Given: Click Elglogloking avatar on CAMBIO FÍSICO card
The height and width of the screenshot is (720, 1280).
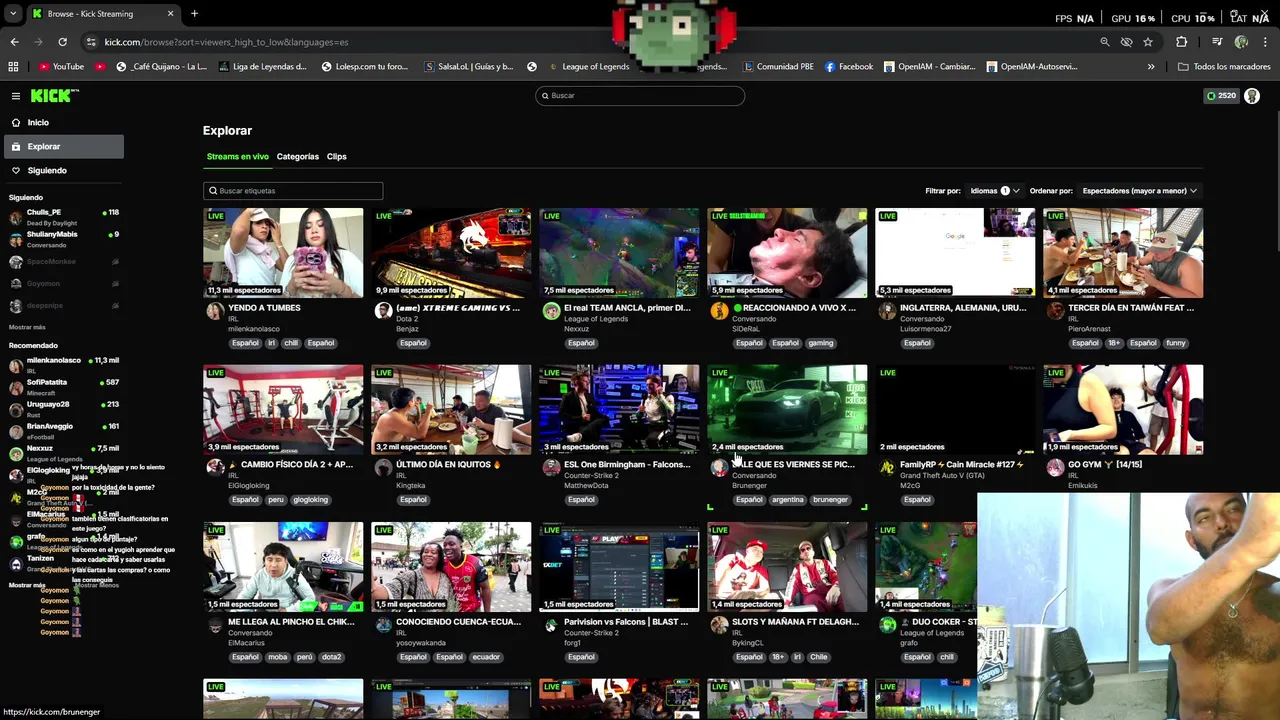Looking at the screenshot, I should (215, 468).
